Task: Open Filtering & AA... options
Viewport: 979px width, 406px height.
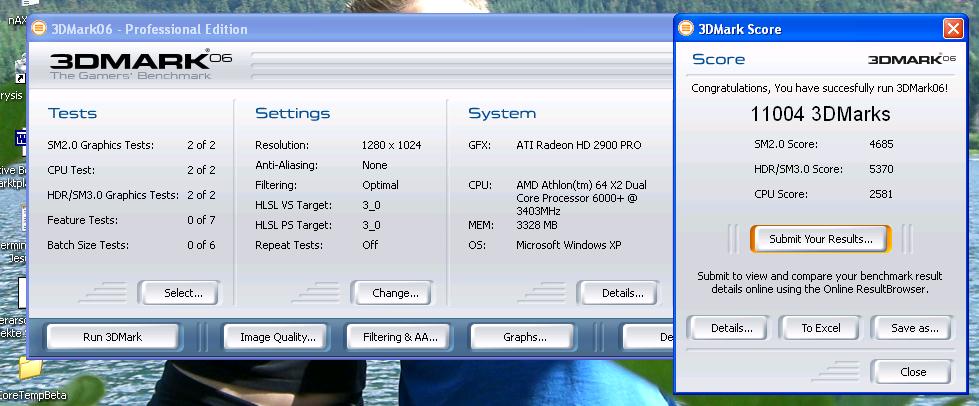Action: 400,337
